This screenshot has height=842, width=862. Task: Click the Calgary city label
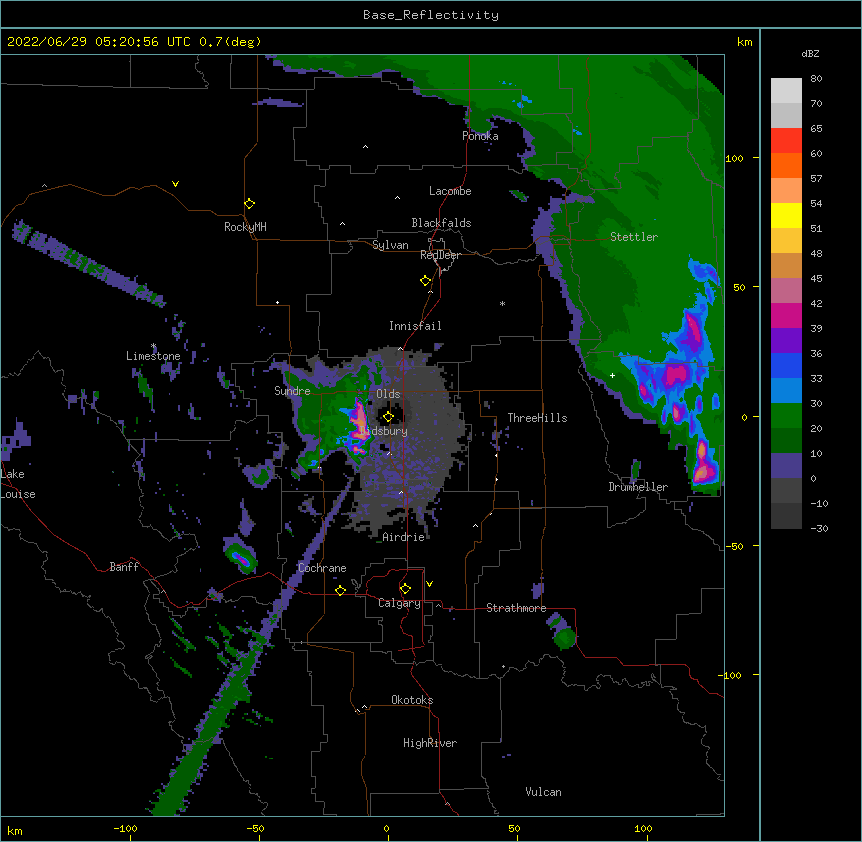coord(399,603)
